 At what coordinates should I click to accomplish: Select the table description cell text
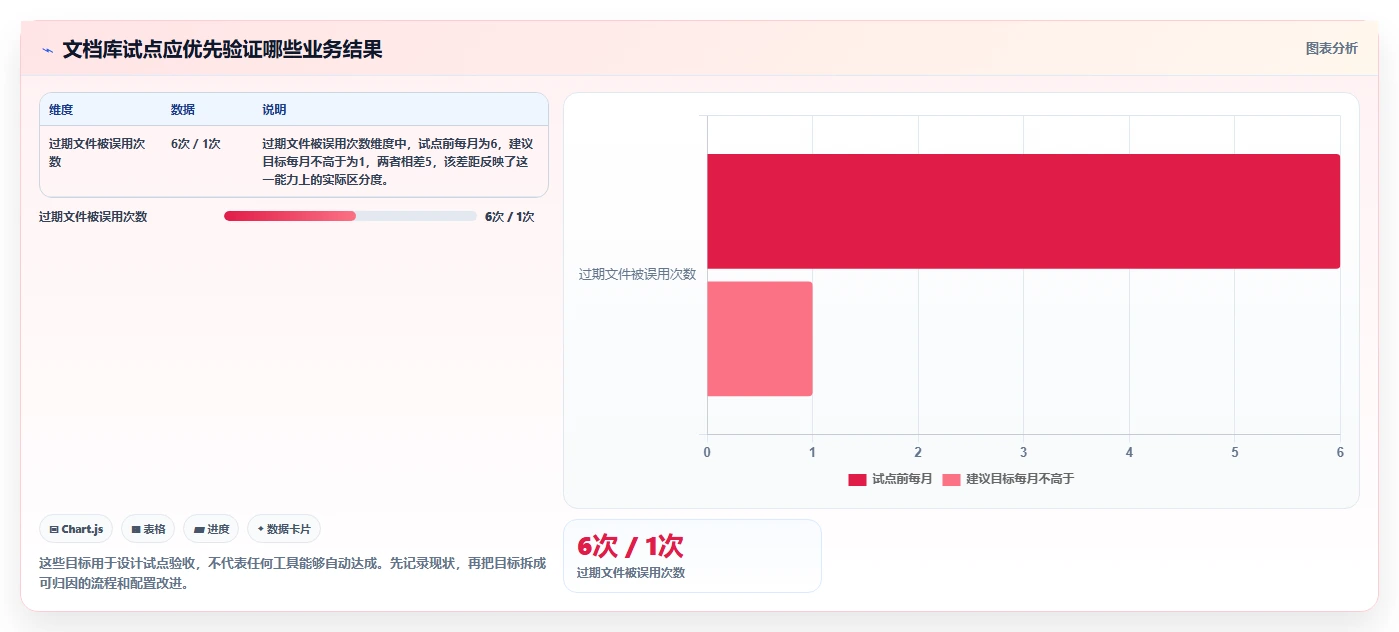(x=396, y=162)
